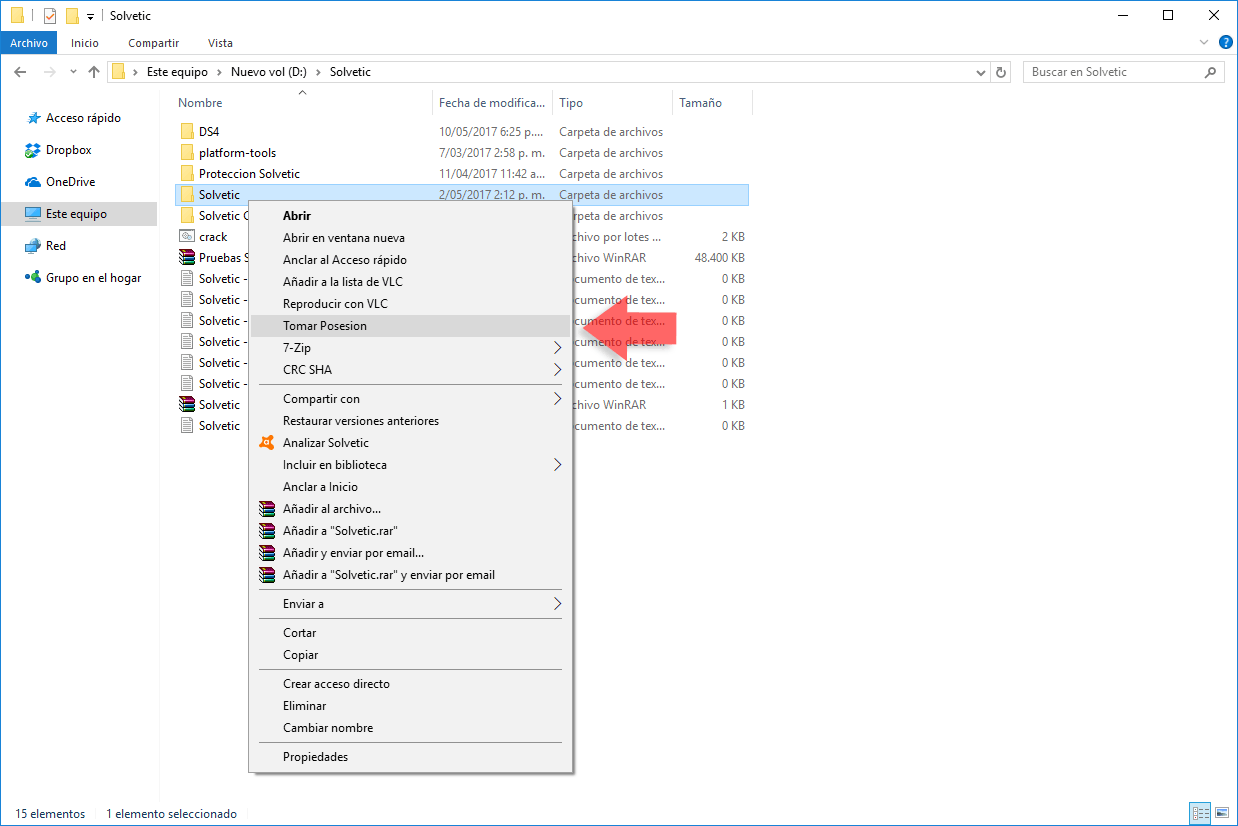
Task: Choose Añadir a "Solvetic.rar" menu entry
Action: 410,531
